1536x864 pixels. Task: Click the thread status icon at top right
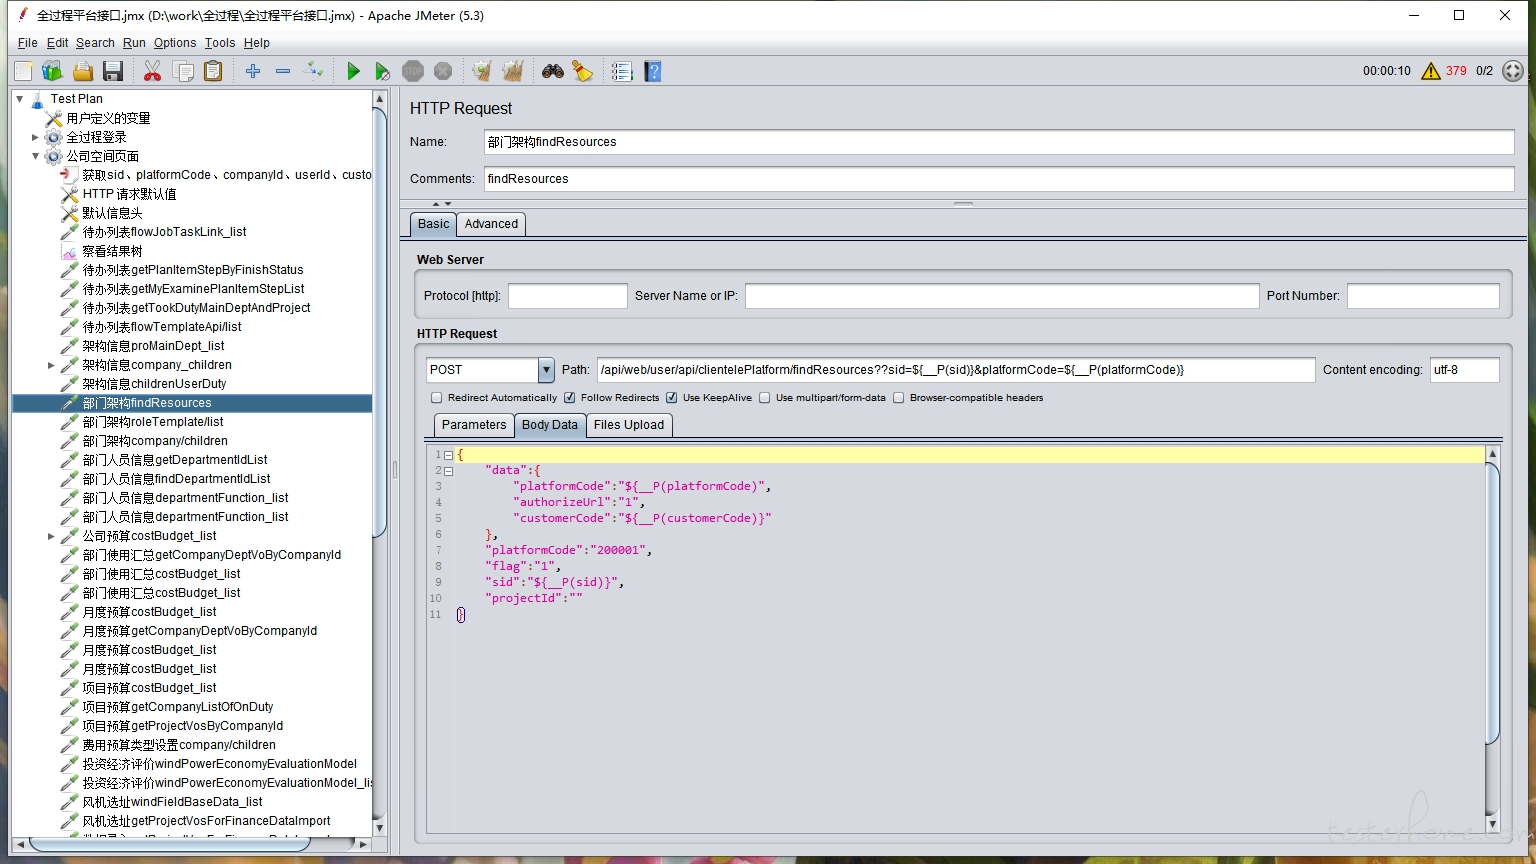click(1513, 71)
